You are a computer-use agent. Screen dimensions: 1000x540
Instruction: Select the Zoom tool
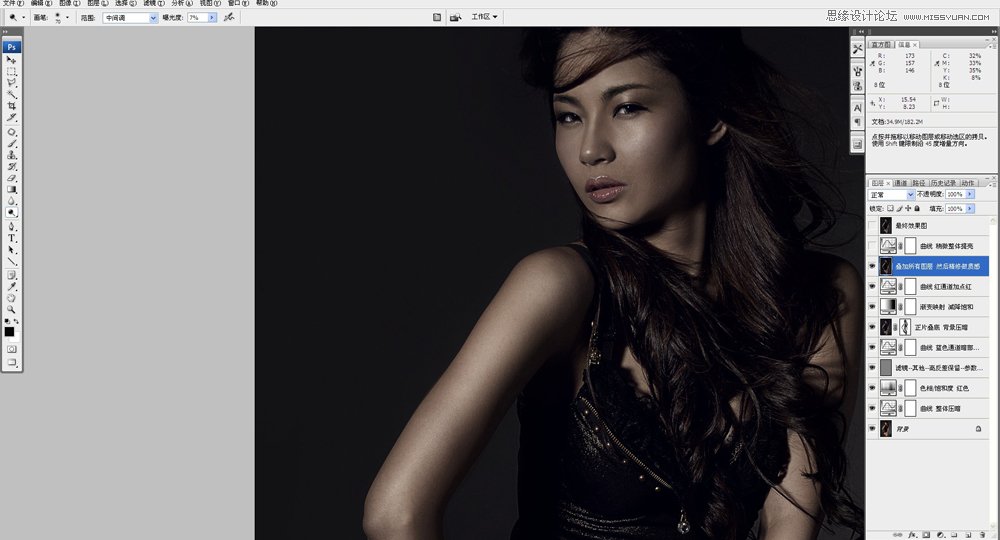point(11,309)
